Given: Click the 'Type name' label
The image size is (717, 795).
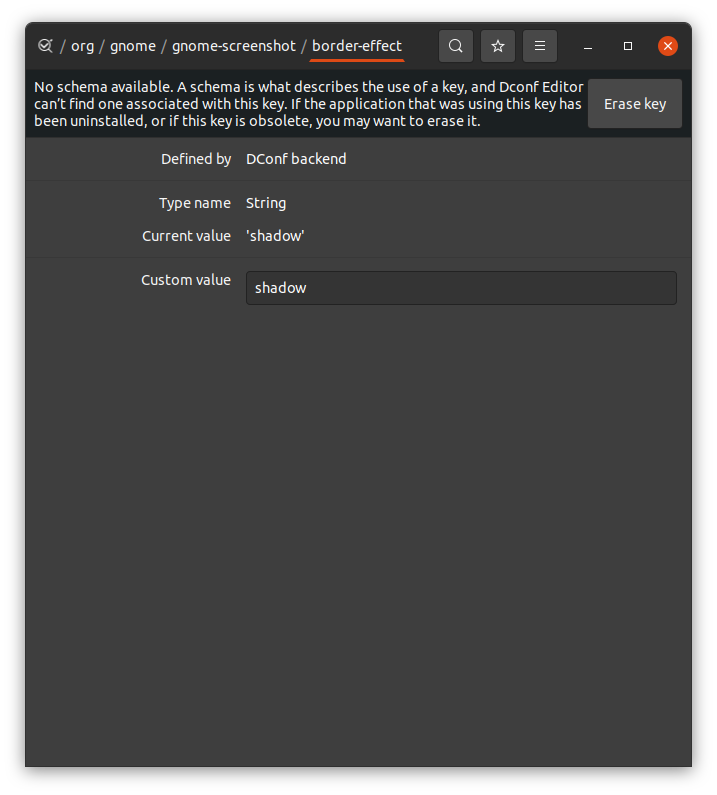Looking at the screenshot, I should (x=195, y=203).
